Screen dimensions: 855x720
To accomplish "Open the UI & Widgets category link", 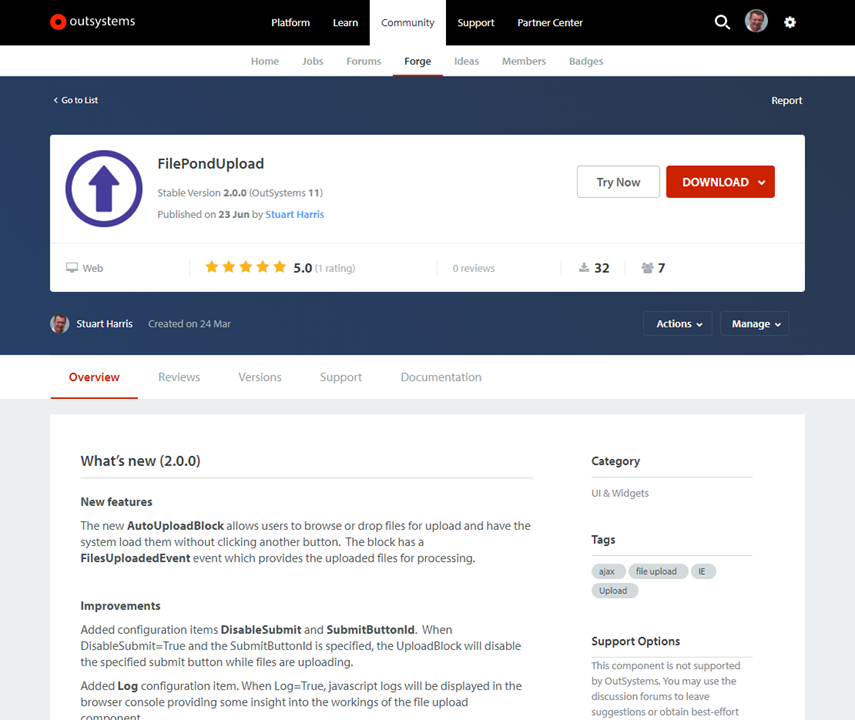I will (x=622, y=492).
